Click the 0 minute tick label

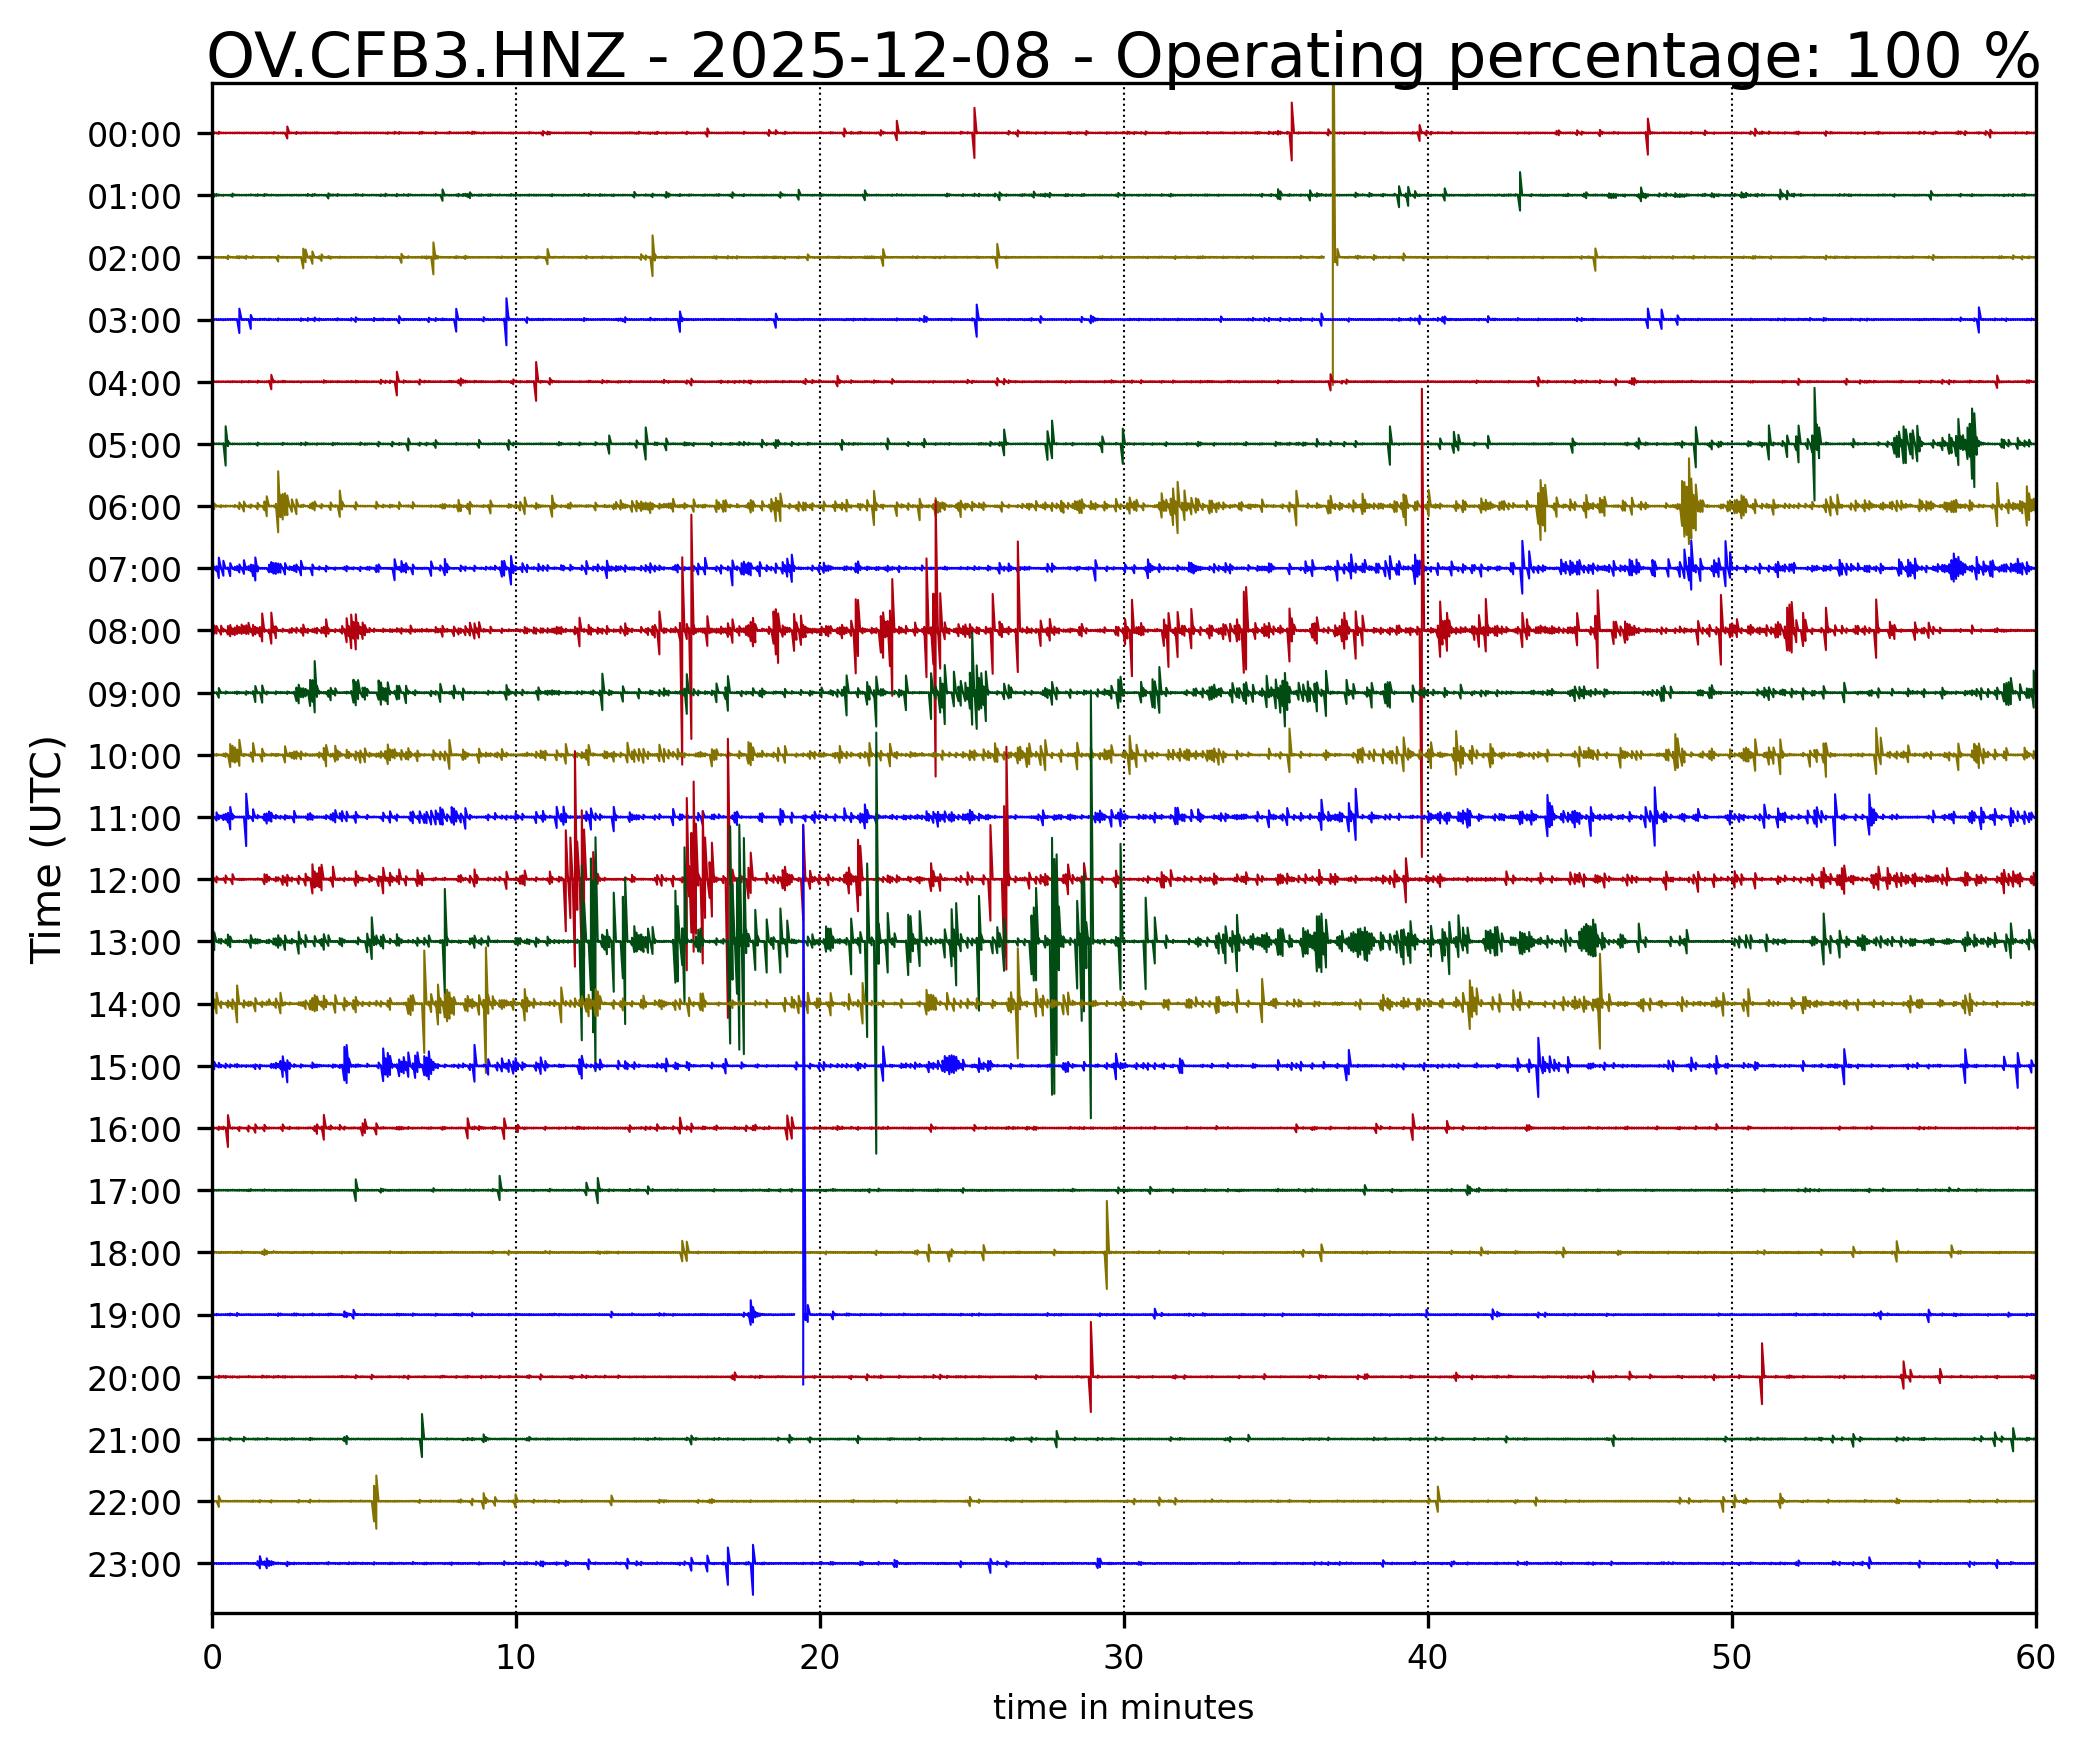tap(212, 1659)
